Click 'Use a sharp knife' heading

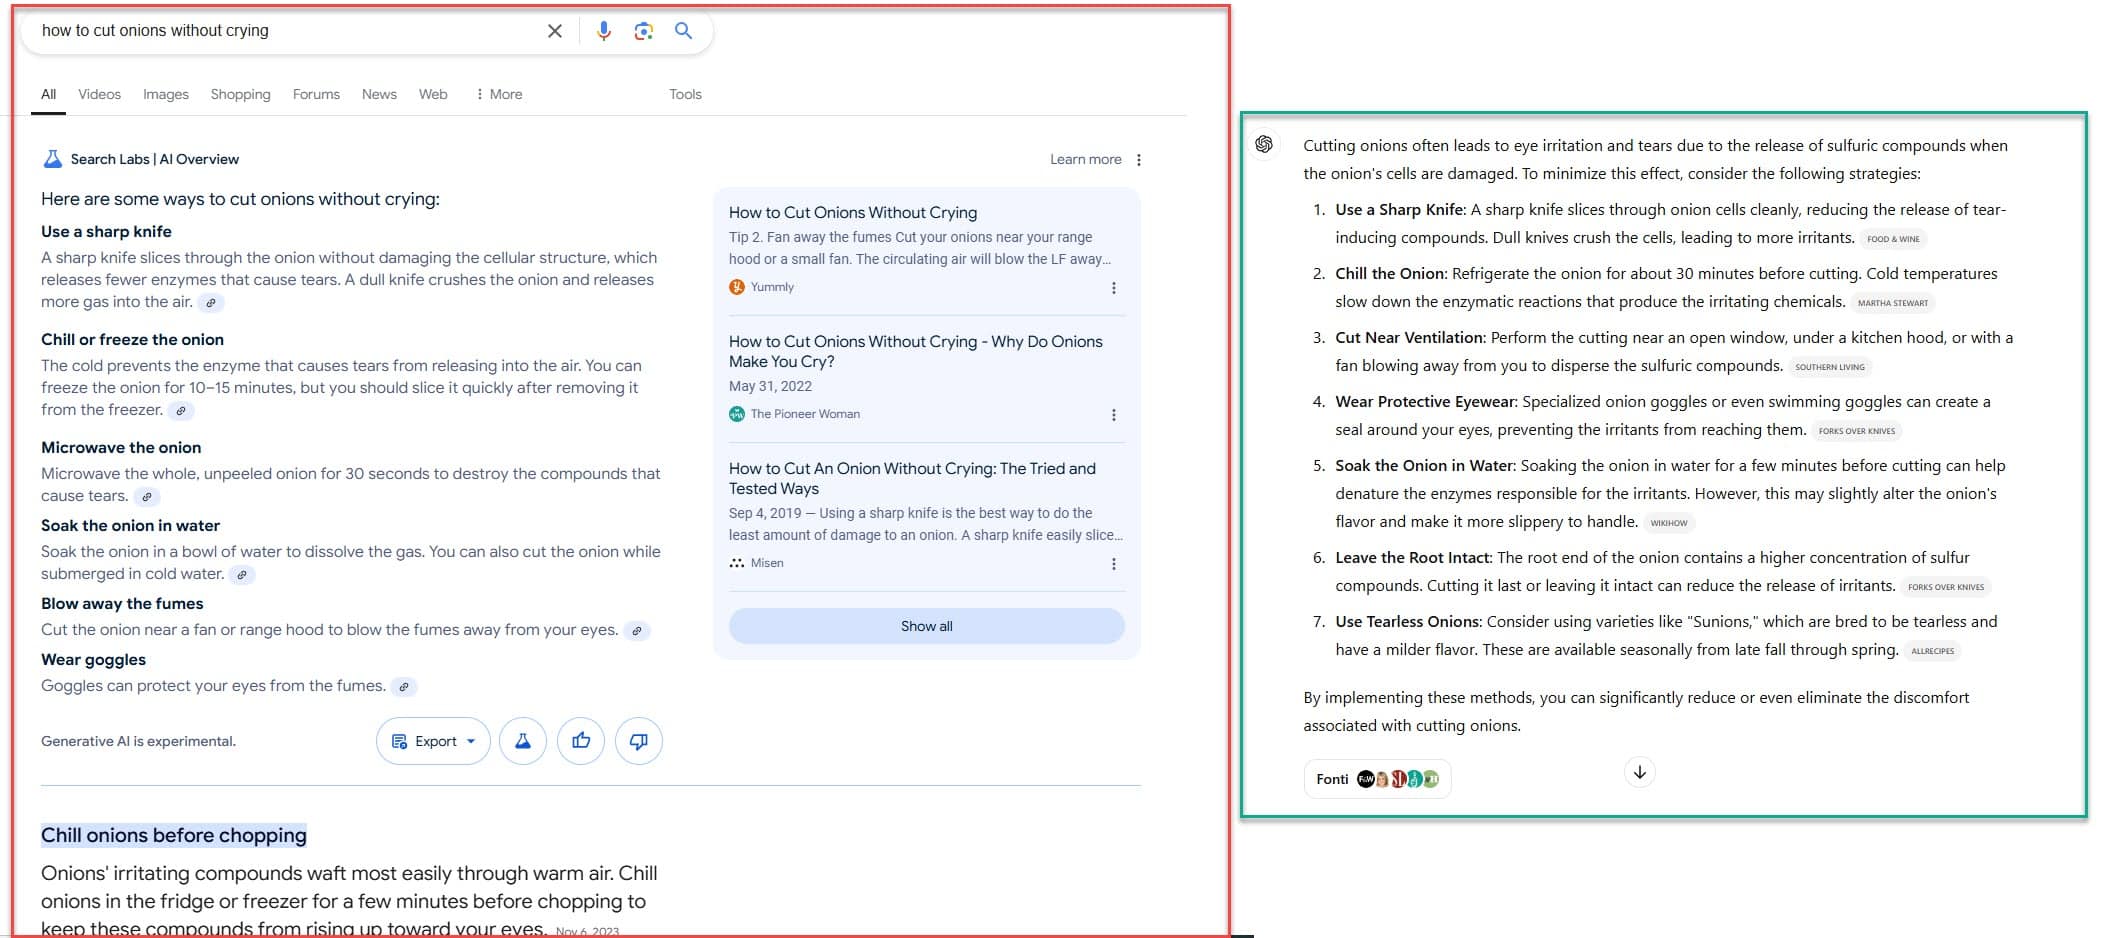106,231
